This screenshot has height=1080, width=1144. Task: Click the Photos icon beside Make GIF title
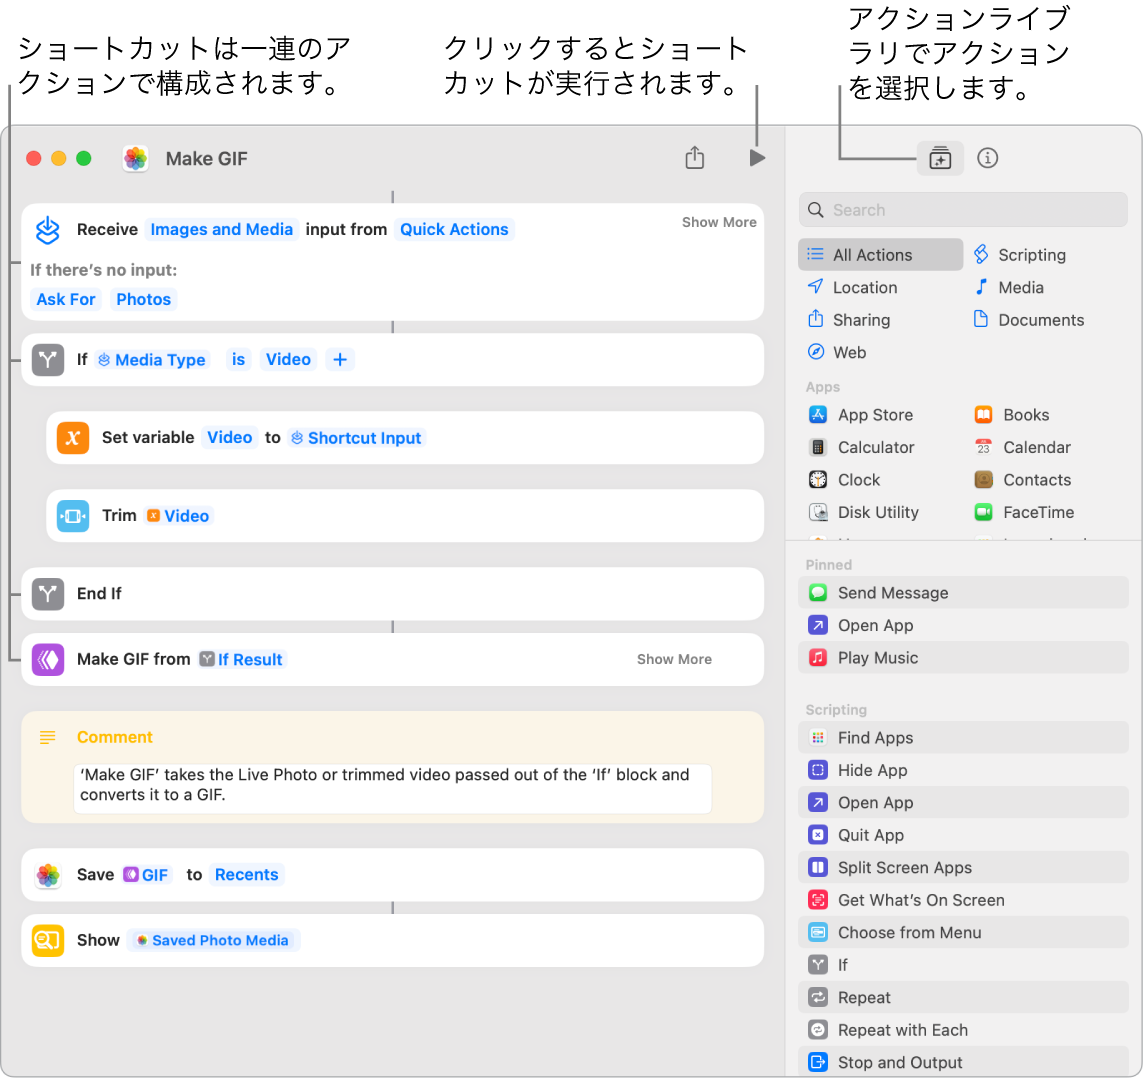(x=136, y=158)
